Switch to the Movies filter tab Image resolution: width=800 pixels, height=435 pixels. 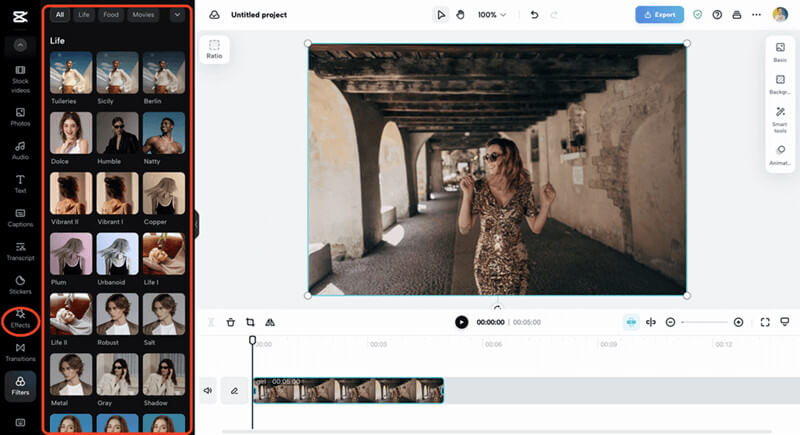tap(143, 15)
